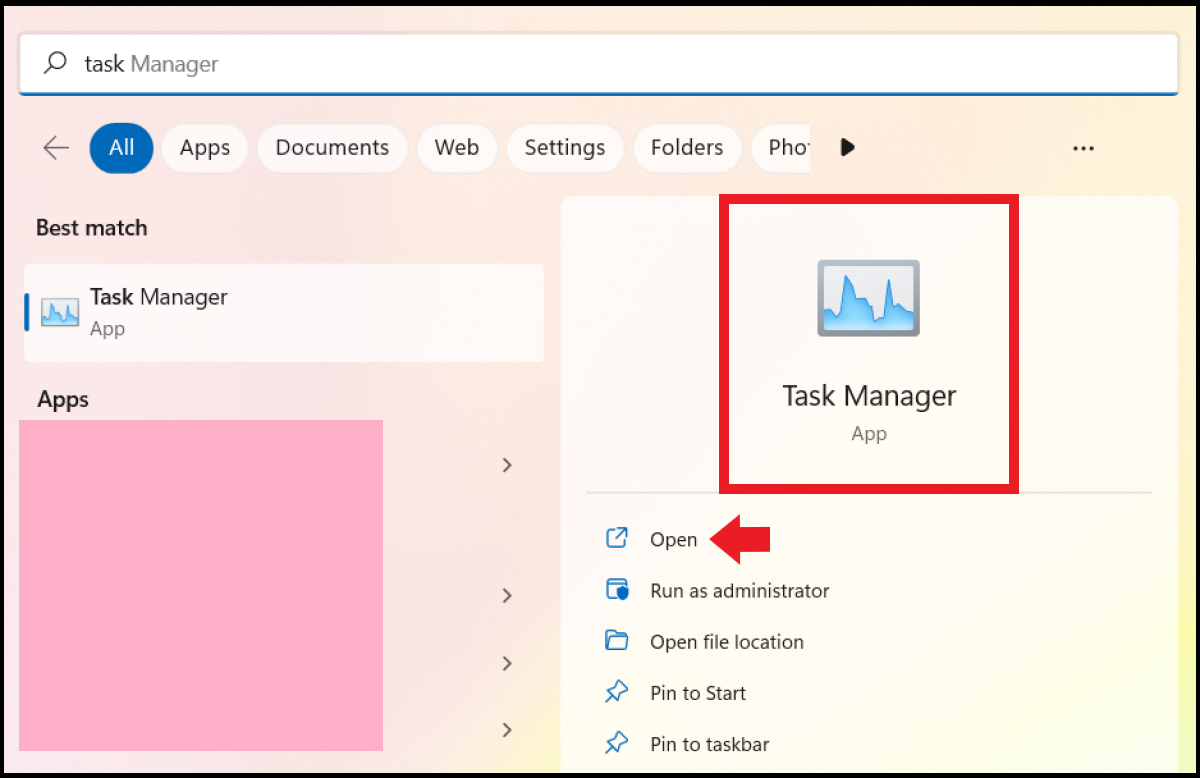Screen dimensions: 1200x778
Task: Switch to the partially visible Photos tab
Action: (x=781, y=148)
